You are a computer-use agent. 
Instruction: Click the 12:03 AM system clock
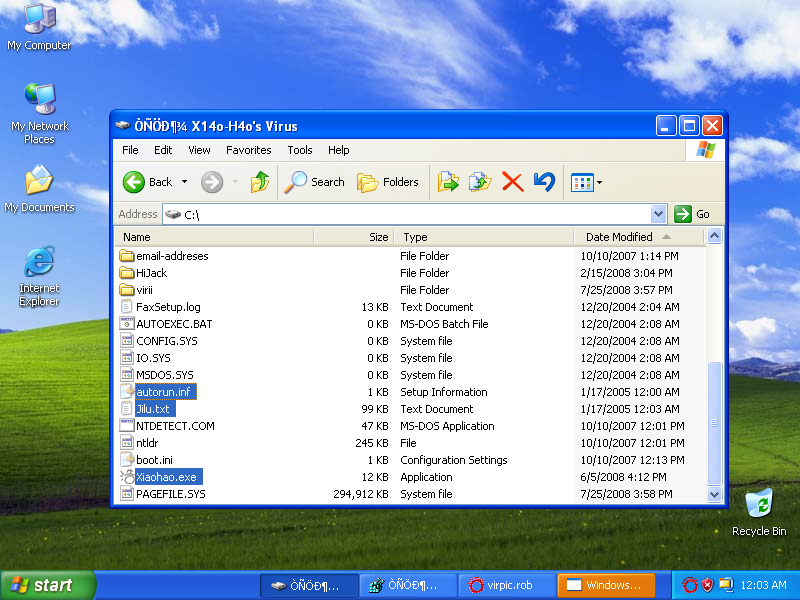(x=764, y=585)
